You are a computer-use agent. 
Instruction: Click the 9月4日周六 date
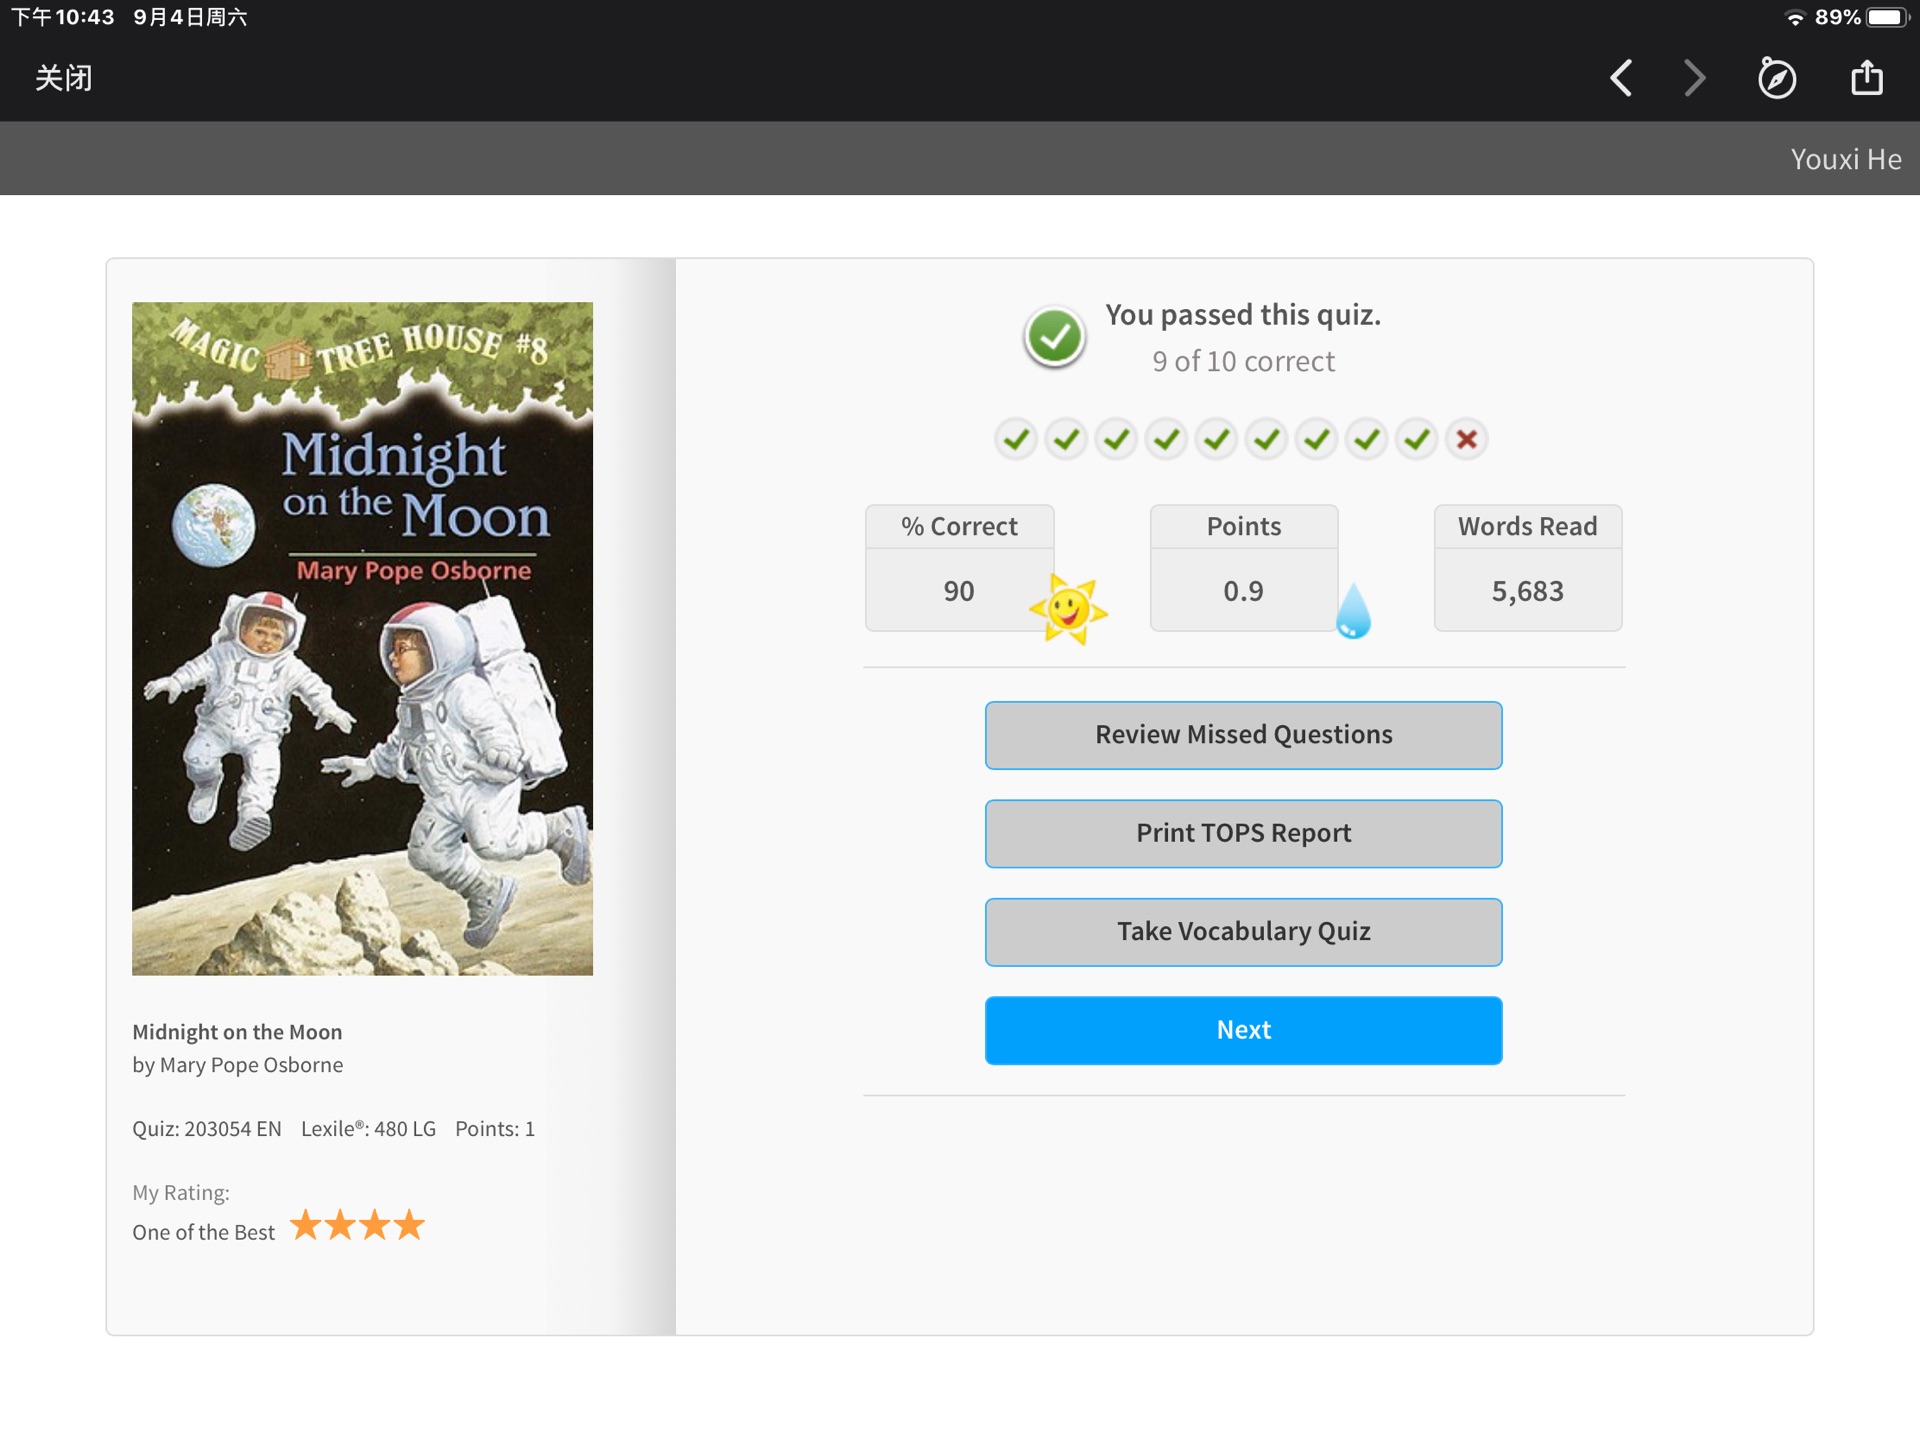pyautogui.click(x=190, y=17)
